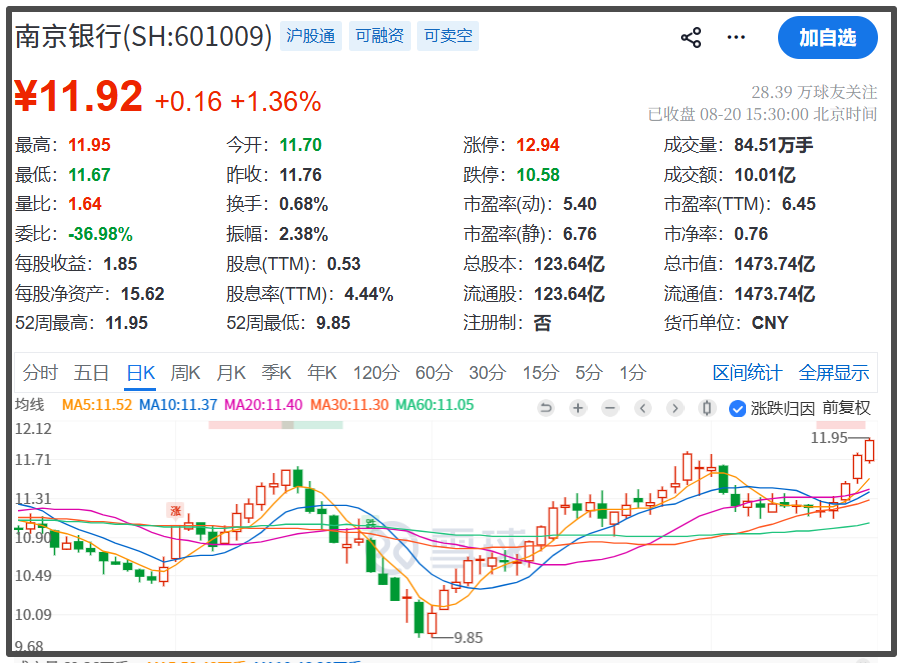Click the share icon
The width and height of the screenshot is (903, 663).
click(x=690, y=38)
